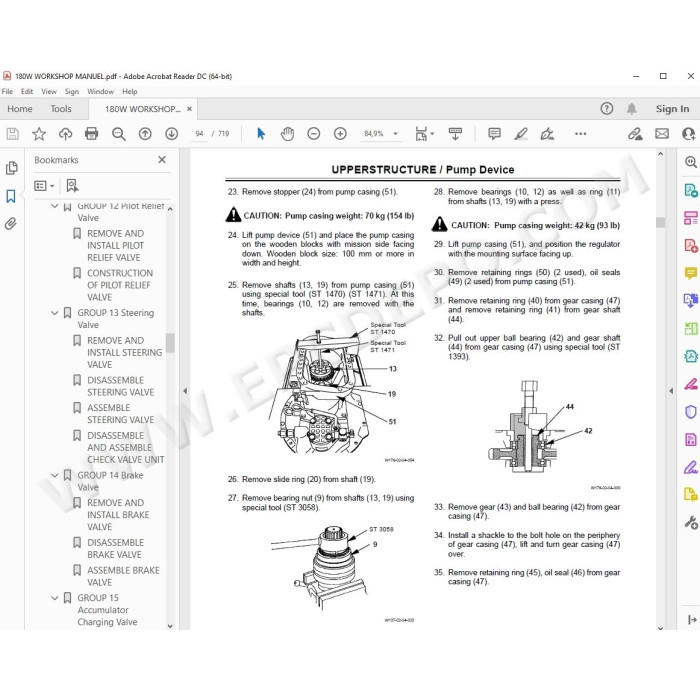Open the Window menu
700x700 pixels.
pyautogui.click(x=100, y=92)
